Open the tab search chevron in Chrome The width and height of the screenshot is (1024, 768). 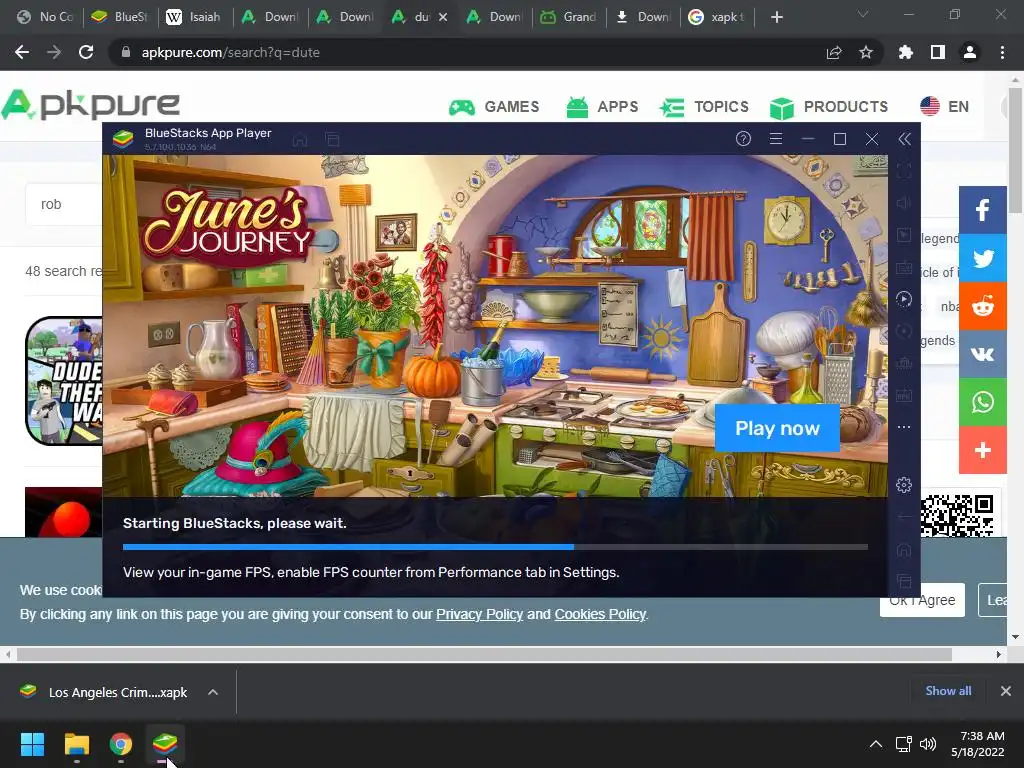coord(863,14)
